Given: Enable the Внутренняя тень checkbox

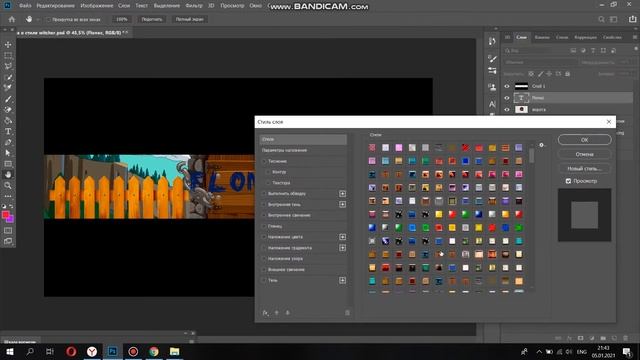Looking at the screenshot, I should click(264, 204).
